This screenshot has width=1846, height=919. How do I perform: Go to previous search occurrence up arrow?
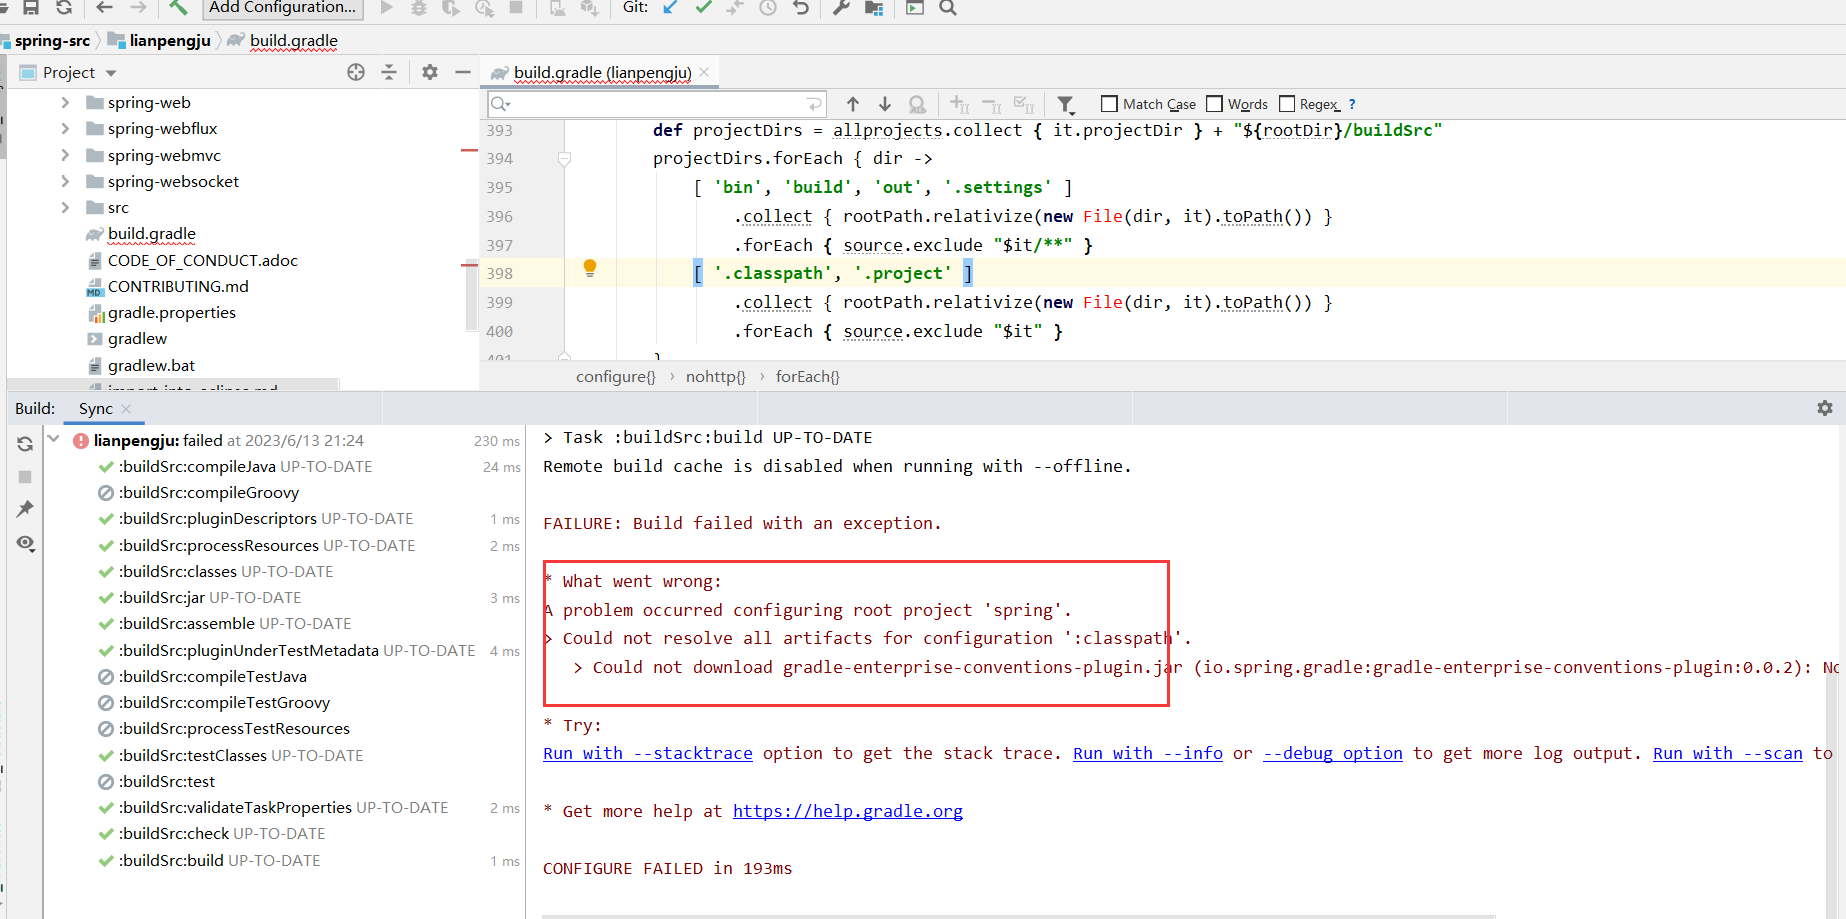[853, 104]
